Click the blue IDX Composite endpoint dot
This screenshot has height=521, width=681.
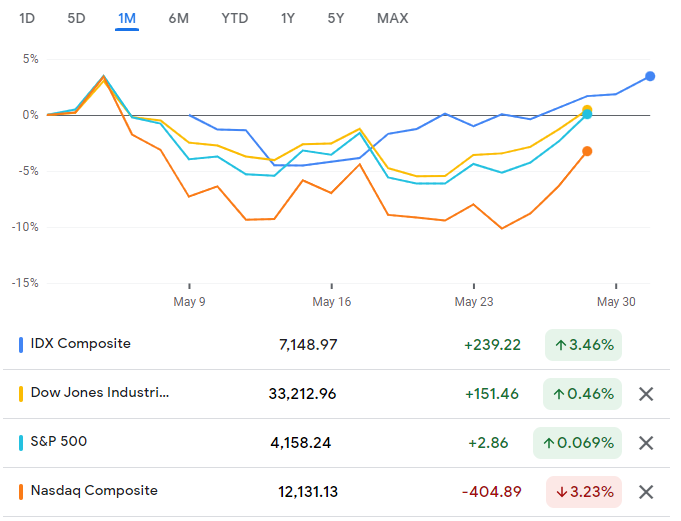650,76
